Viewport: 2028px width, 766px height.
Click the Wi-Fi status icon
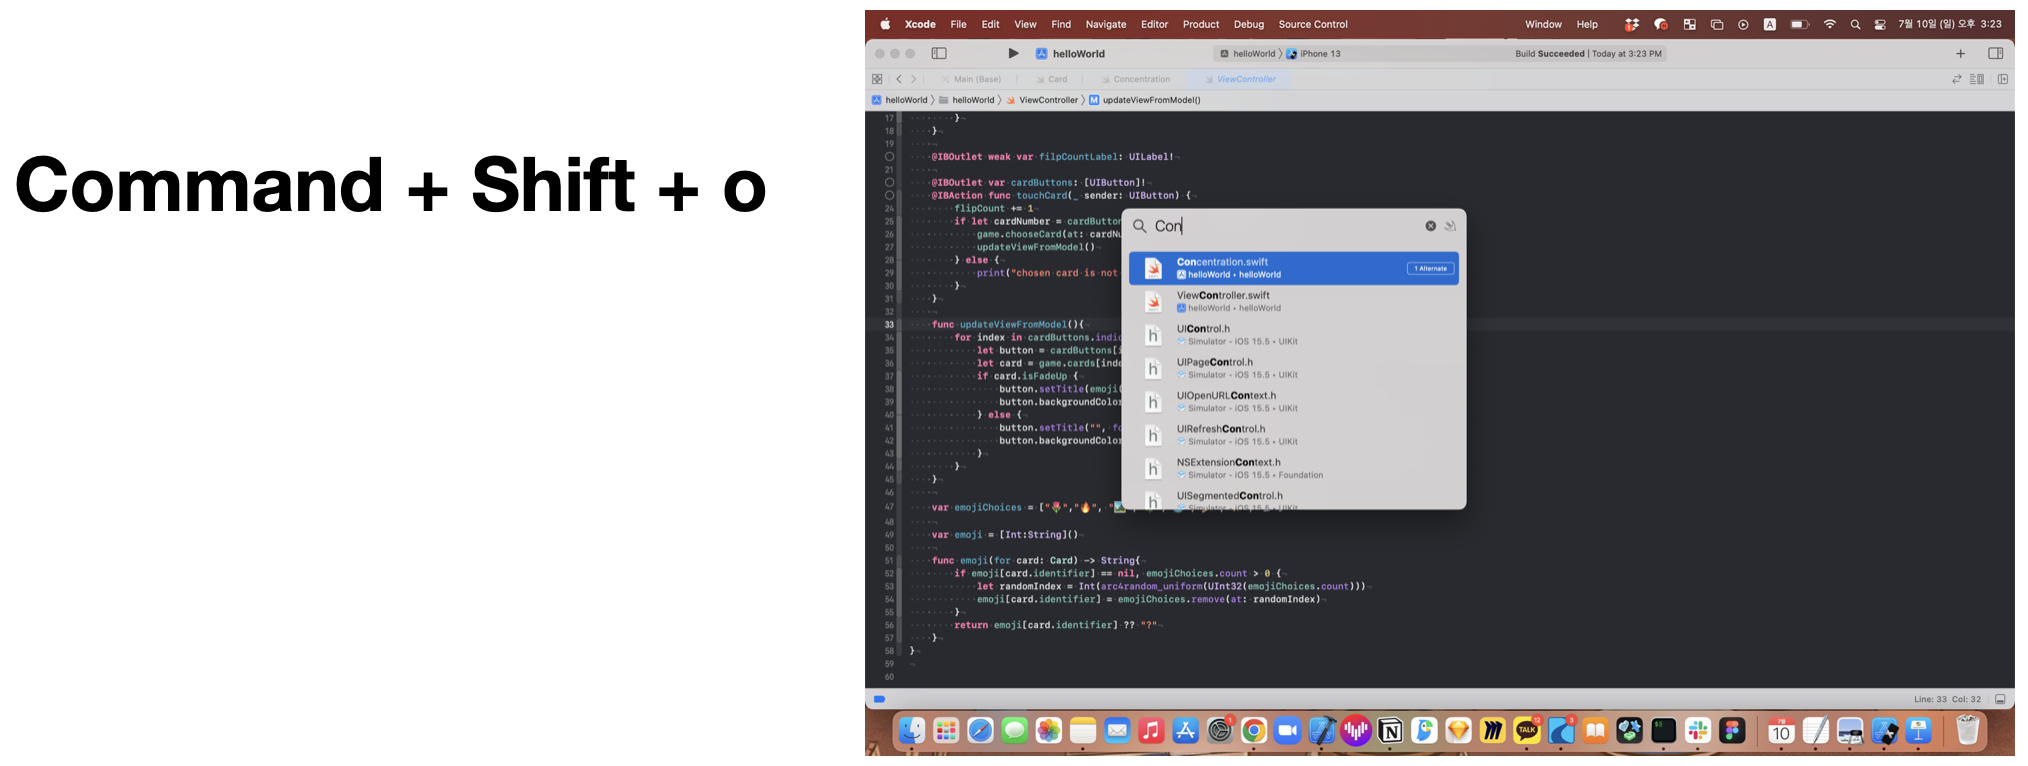pyautogui.click(x=1829, y=24)
